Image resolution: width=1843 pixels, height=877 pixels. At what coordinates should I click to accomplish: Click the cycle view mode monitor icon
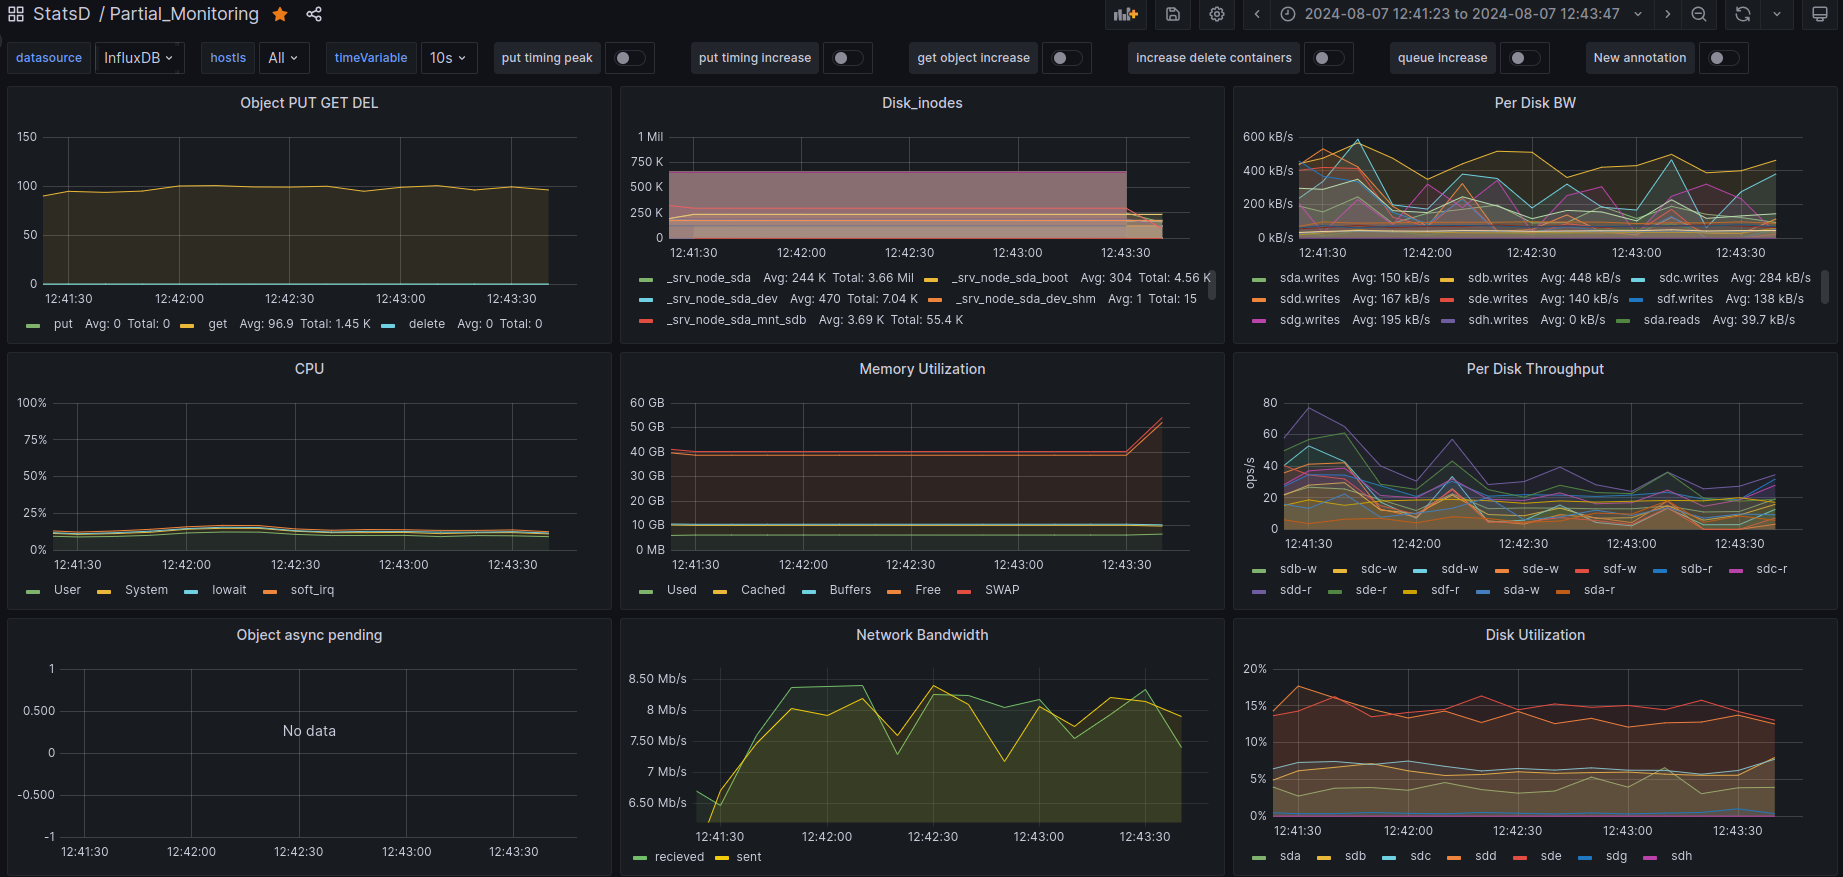click(1820, 14)
